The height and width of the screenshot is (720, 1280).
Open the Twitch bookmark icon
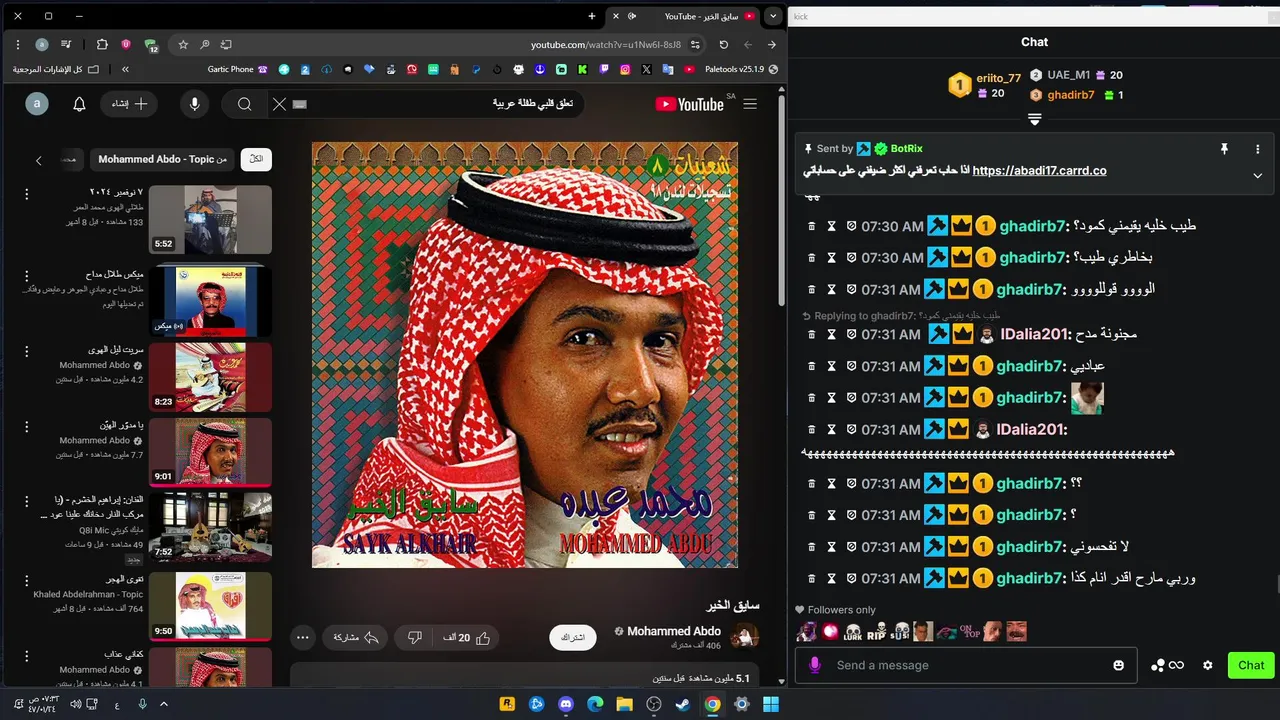(x=604, y=69)
